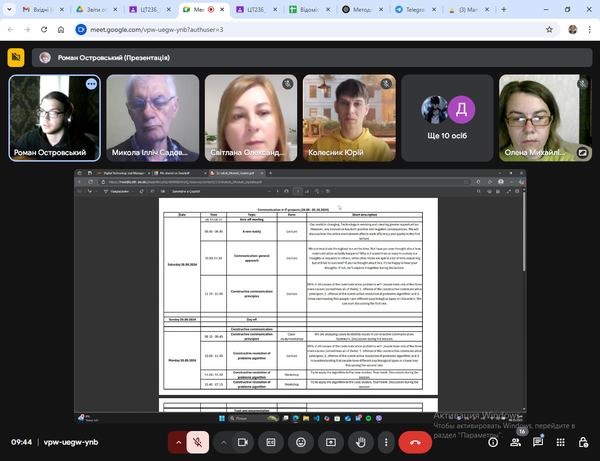Turn on closed captions
600x461 pixels.
pos(270,441)
